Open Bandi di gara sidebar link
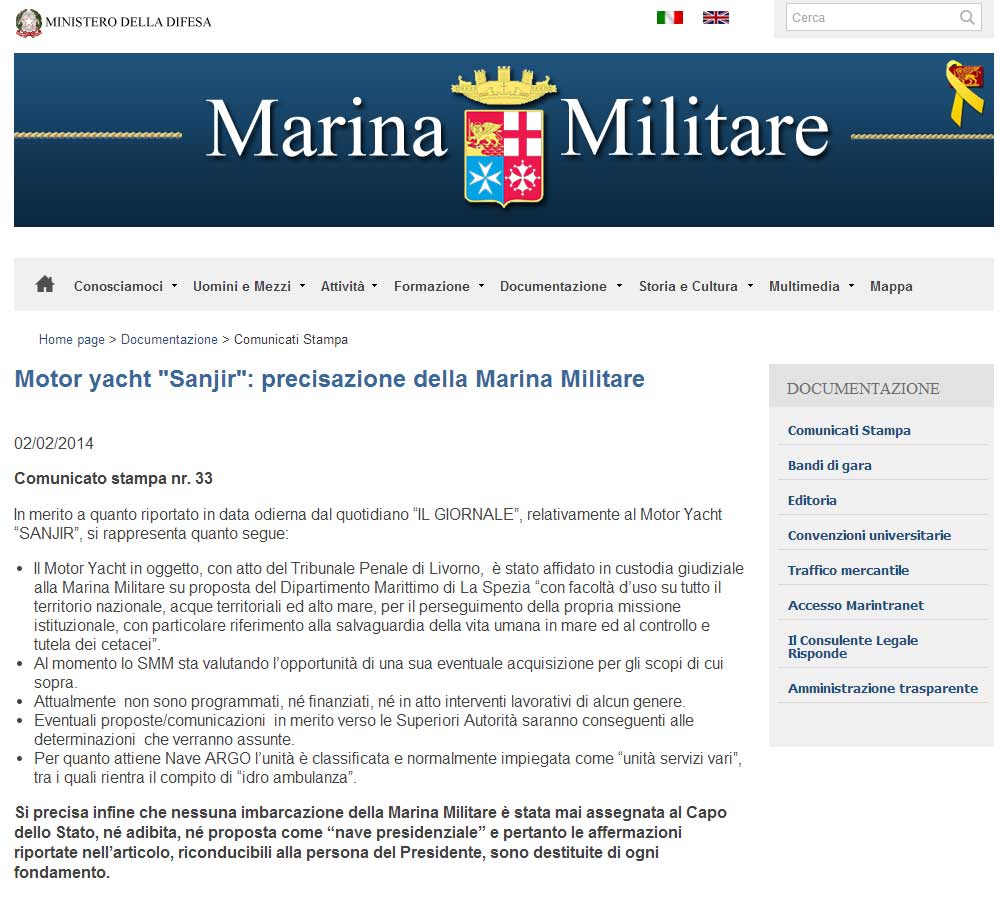Viewport: 1003px width, 902px height. [829, 465]
